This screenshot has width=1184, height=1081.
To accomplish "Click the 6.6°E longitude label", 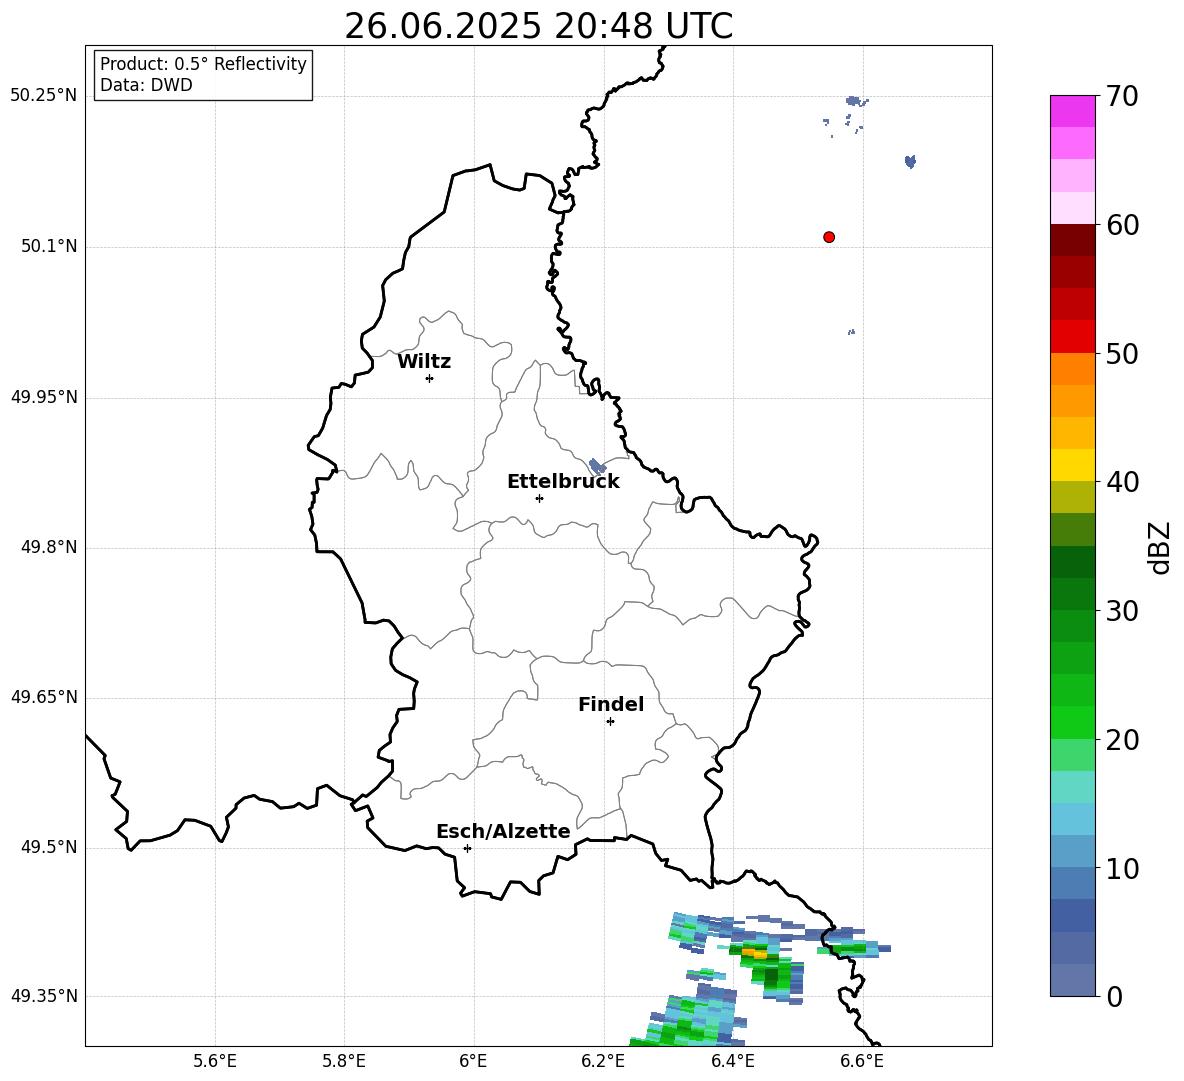I will point(862,1061).
